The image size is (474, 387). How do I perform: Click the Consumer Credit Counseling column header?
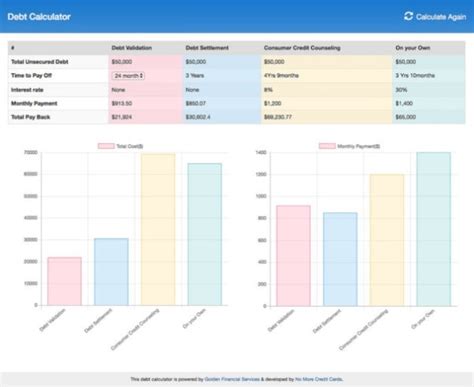click(x=302, y=48)
